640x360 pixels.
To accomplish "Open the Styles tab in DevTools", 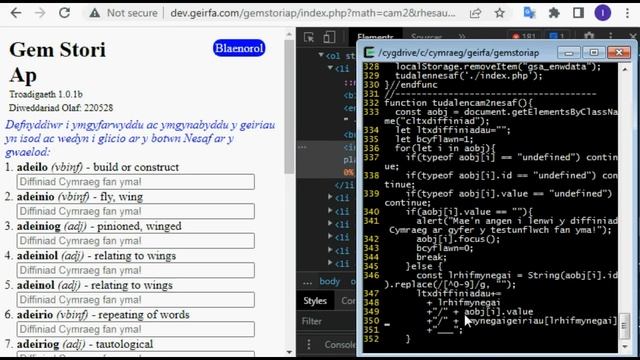I will tap(315, 301).
